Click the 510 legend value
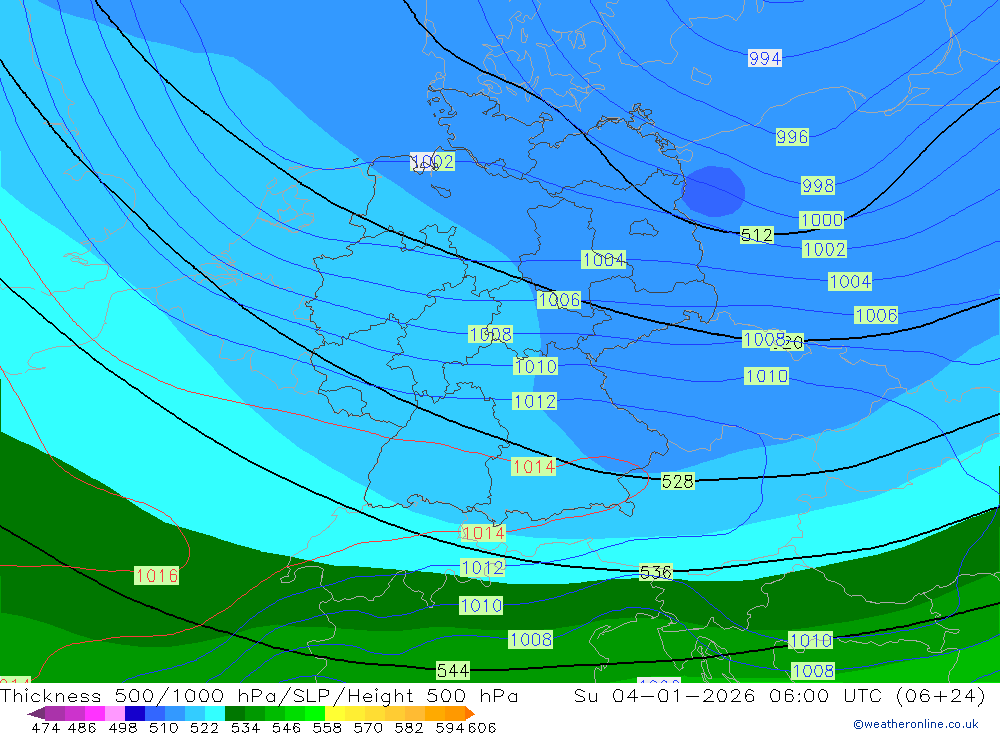The height and width of the screenshot is (733, 1000). [x=163, y=727]
